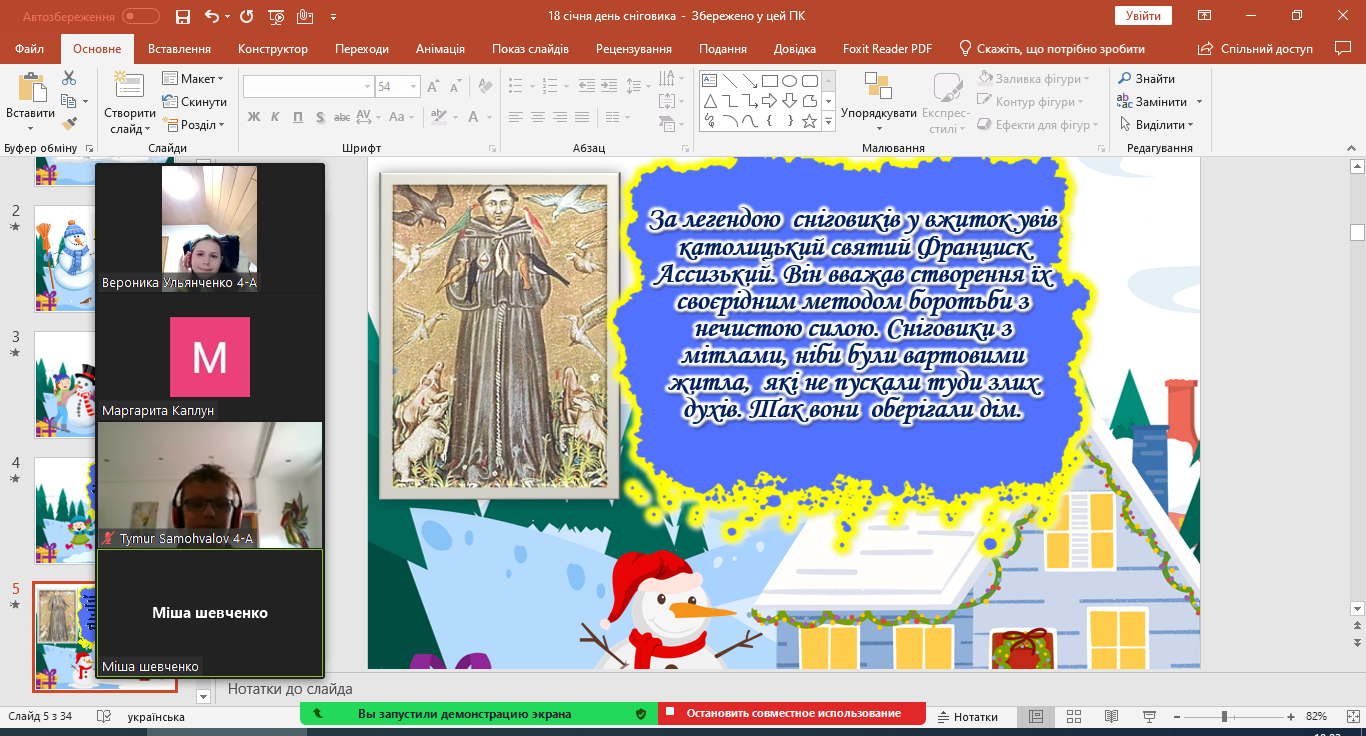Redo with the repeat arrow icon

[x=247, y=16]
